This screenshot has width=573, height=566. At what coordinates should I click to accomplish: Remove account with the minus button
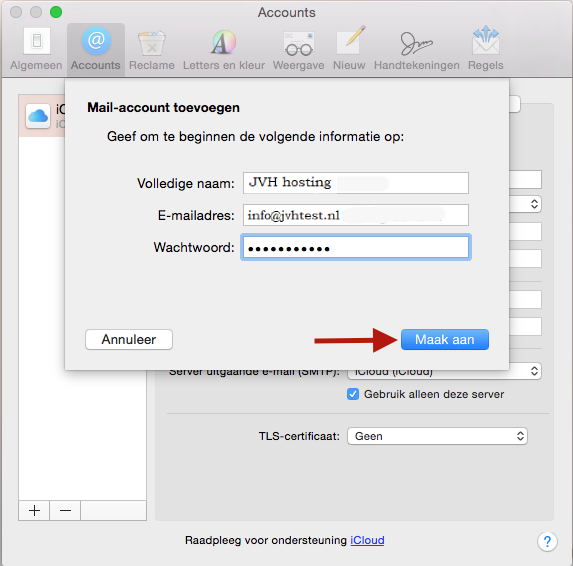pos(65,510)
